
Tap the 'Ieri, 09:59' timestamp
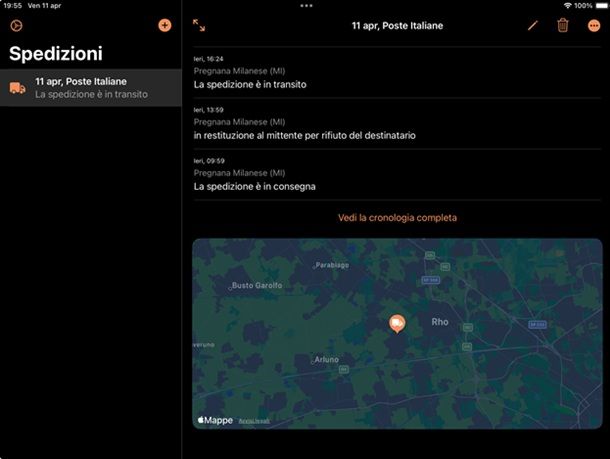(x=209, y=161)
